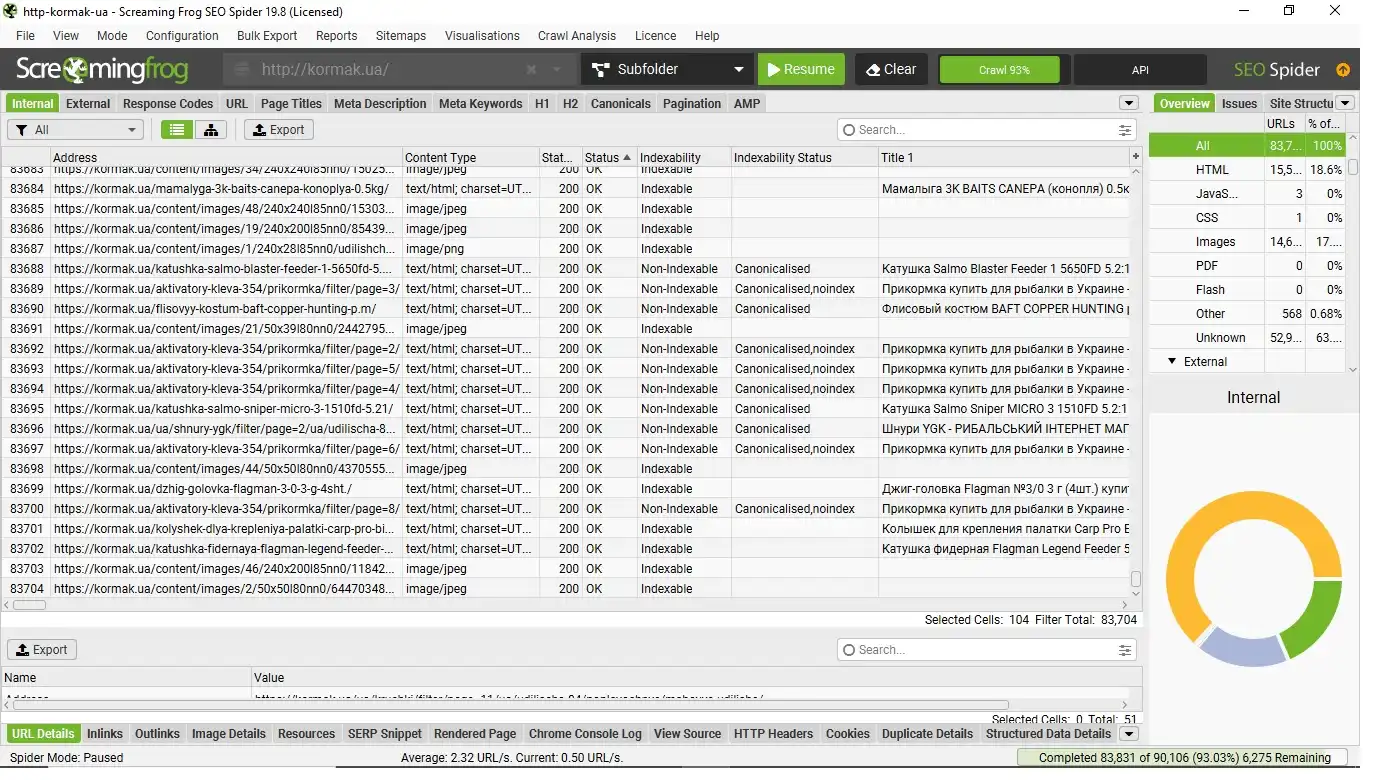Expand the overflow tabs dropdown after AMP
This screenshot has height=780, width=1381.
tap(1129, 103)
